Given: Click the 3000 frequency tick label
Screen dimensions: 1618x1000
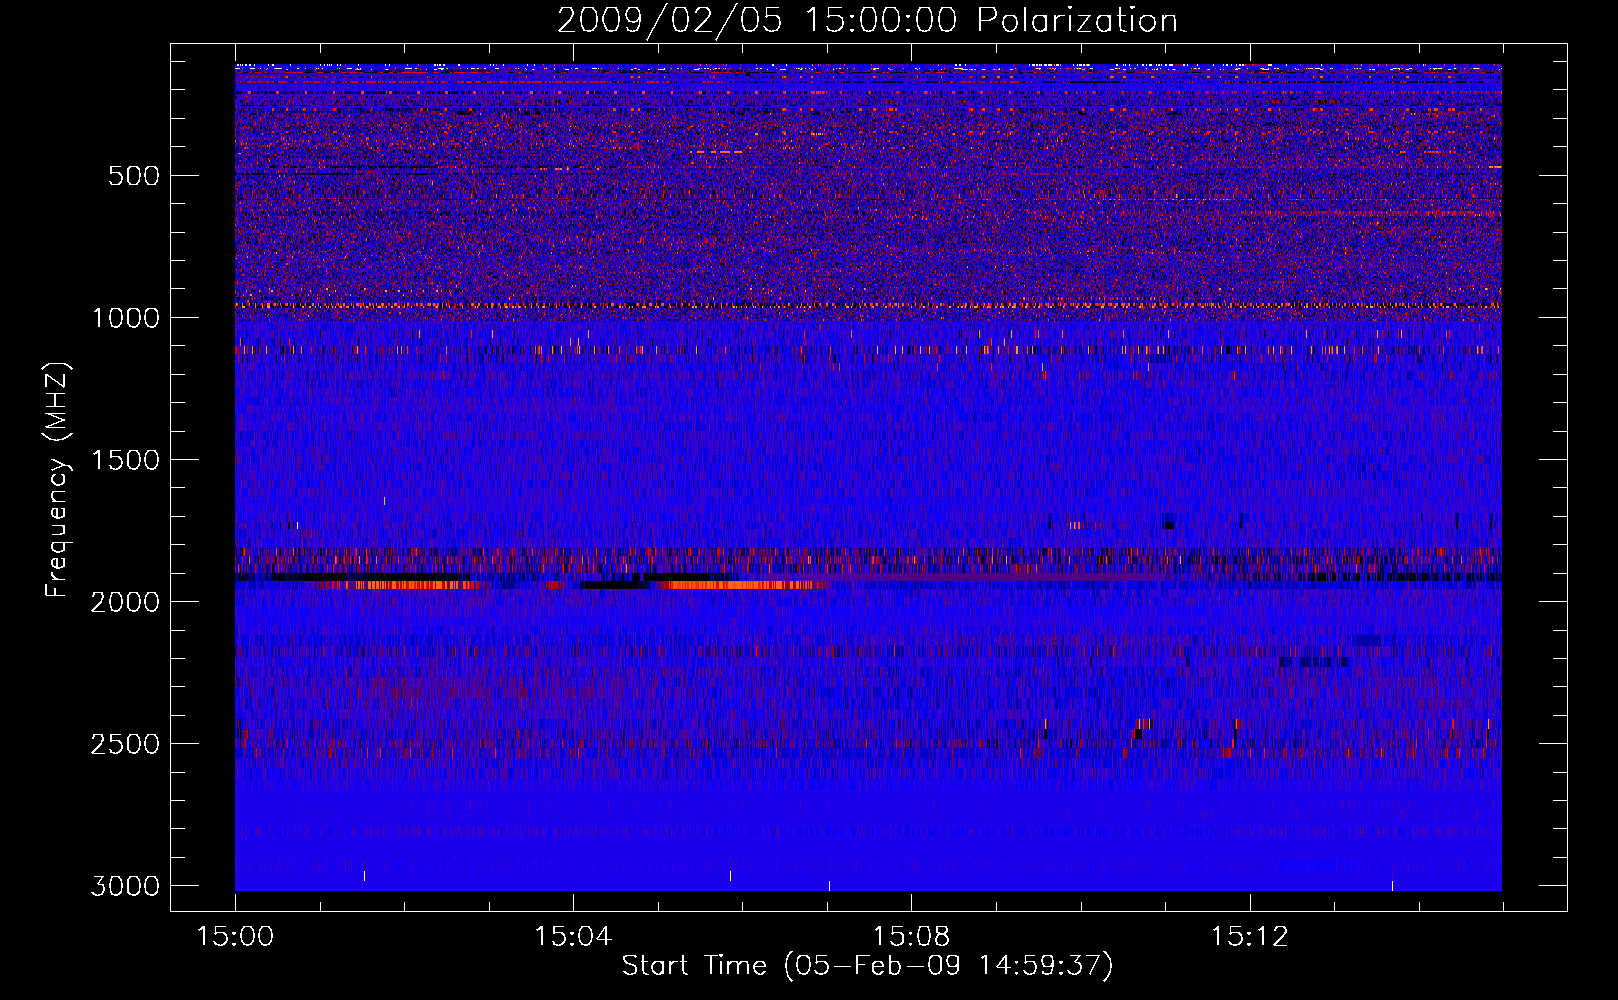Looking at the screenshot, I should click(125, 886).
